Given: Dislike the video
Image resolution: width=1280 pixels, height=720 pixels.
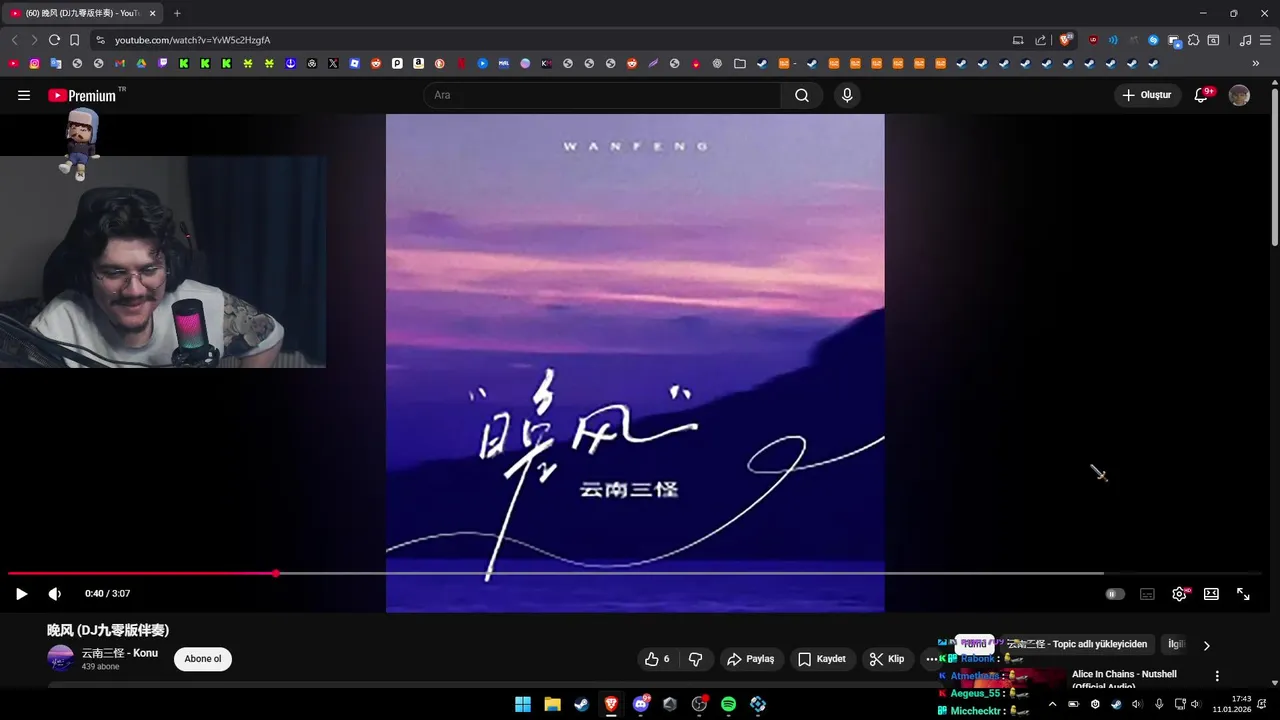Looking at the screenshot, I should pos(695,659).
